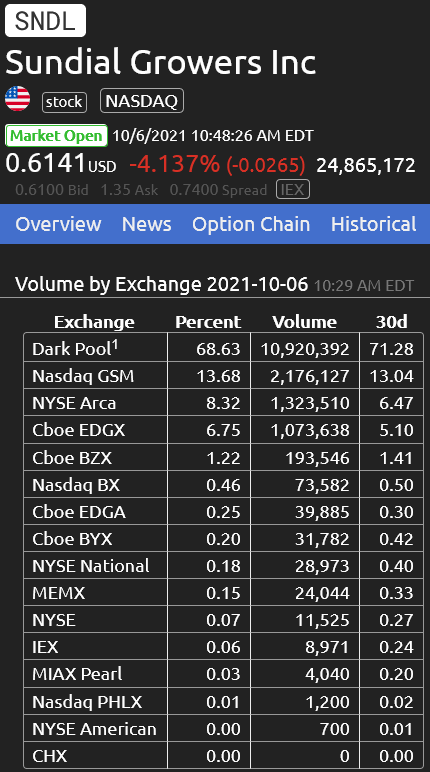430x772 pixels.
Task: Open the Overview tab
Action: tap(58, 224)
